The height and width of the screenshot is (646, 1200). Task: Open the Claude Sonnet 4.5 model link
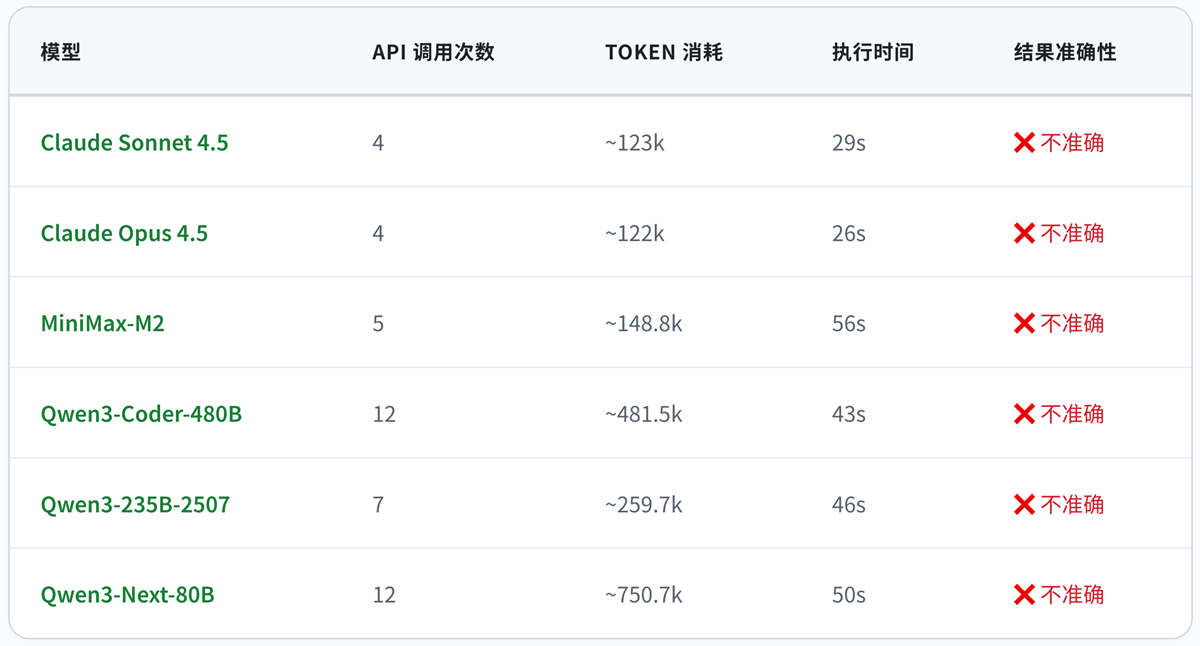click(134, 143)
